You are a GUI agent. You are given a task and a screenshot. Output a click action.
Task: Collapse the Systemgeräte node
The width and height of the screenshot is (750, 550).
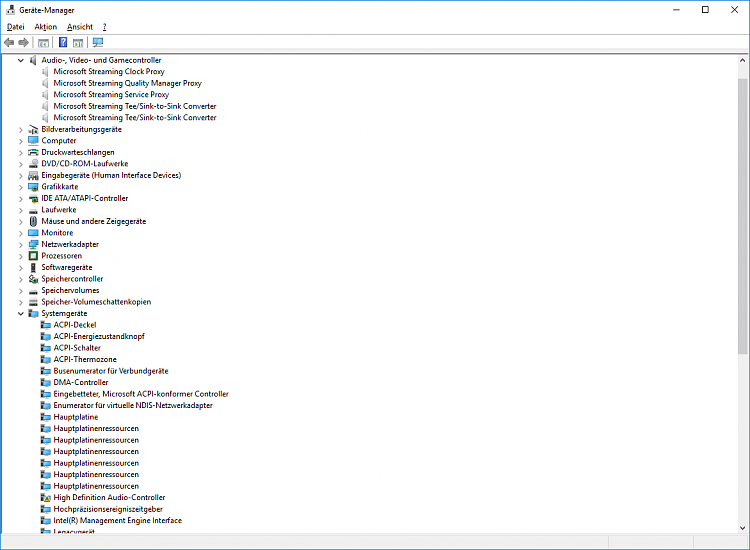click(21, 314)
